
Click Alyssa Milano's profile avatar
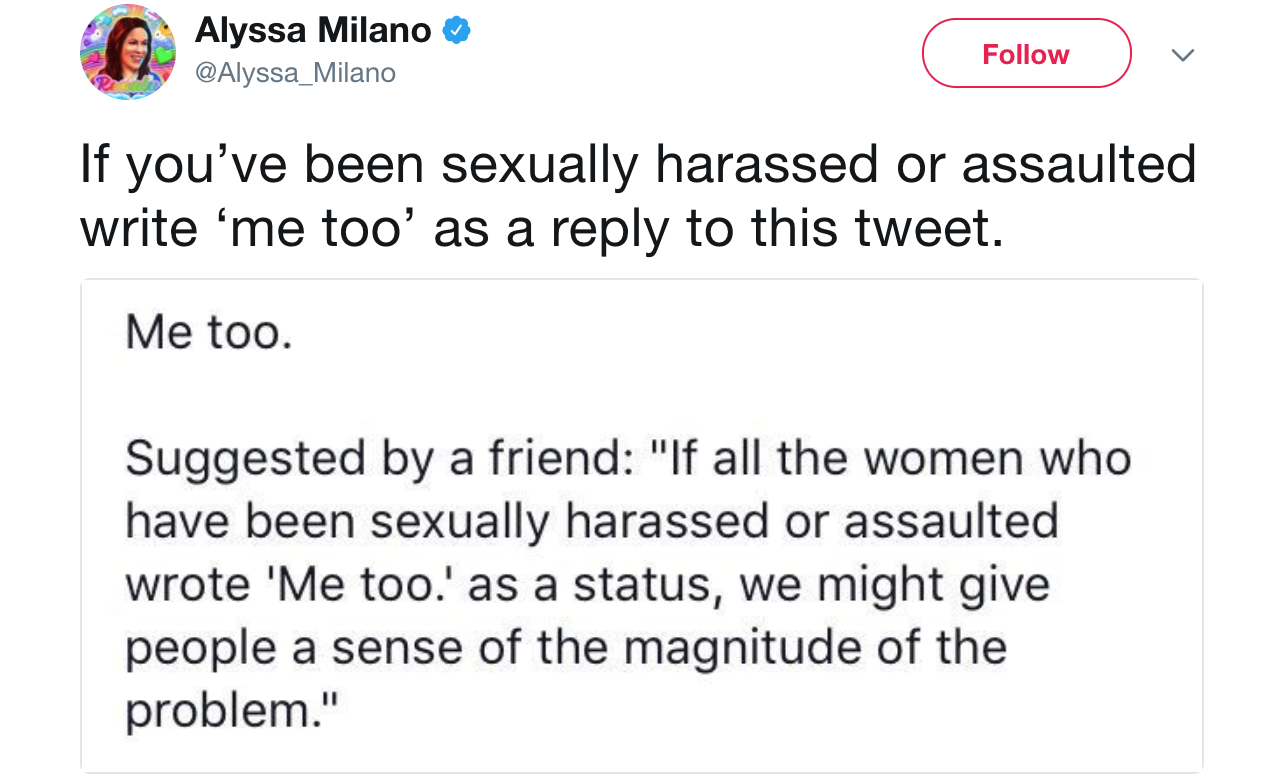[x=127, y=53]
